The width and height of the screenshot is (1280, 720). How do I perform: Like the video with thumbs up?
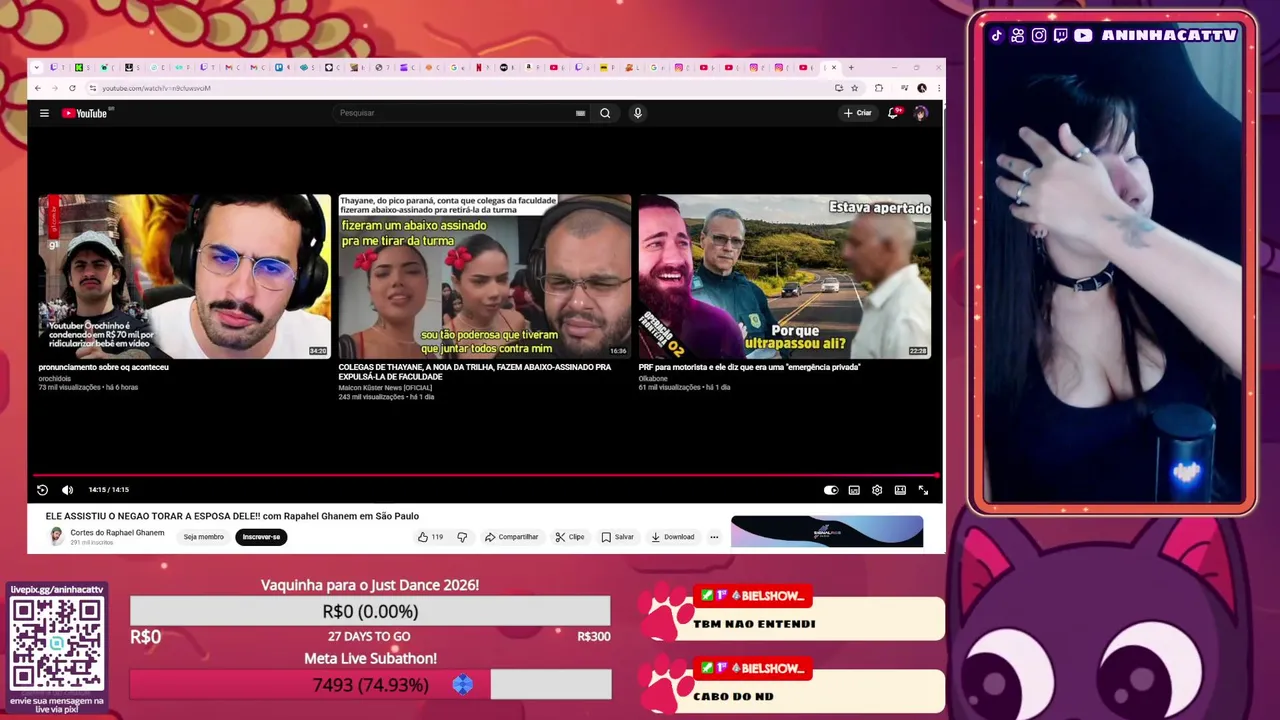pyautogui.click(x=430, y=537)
